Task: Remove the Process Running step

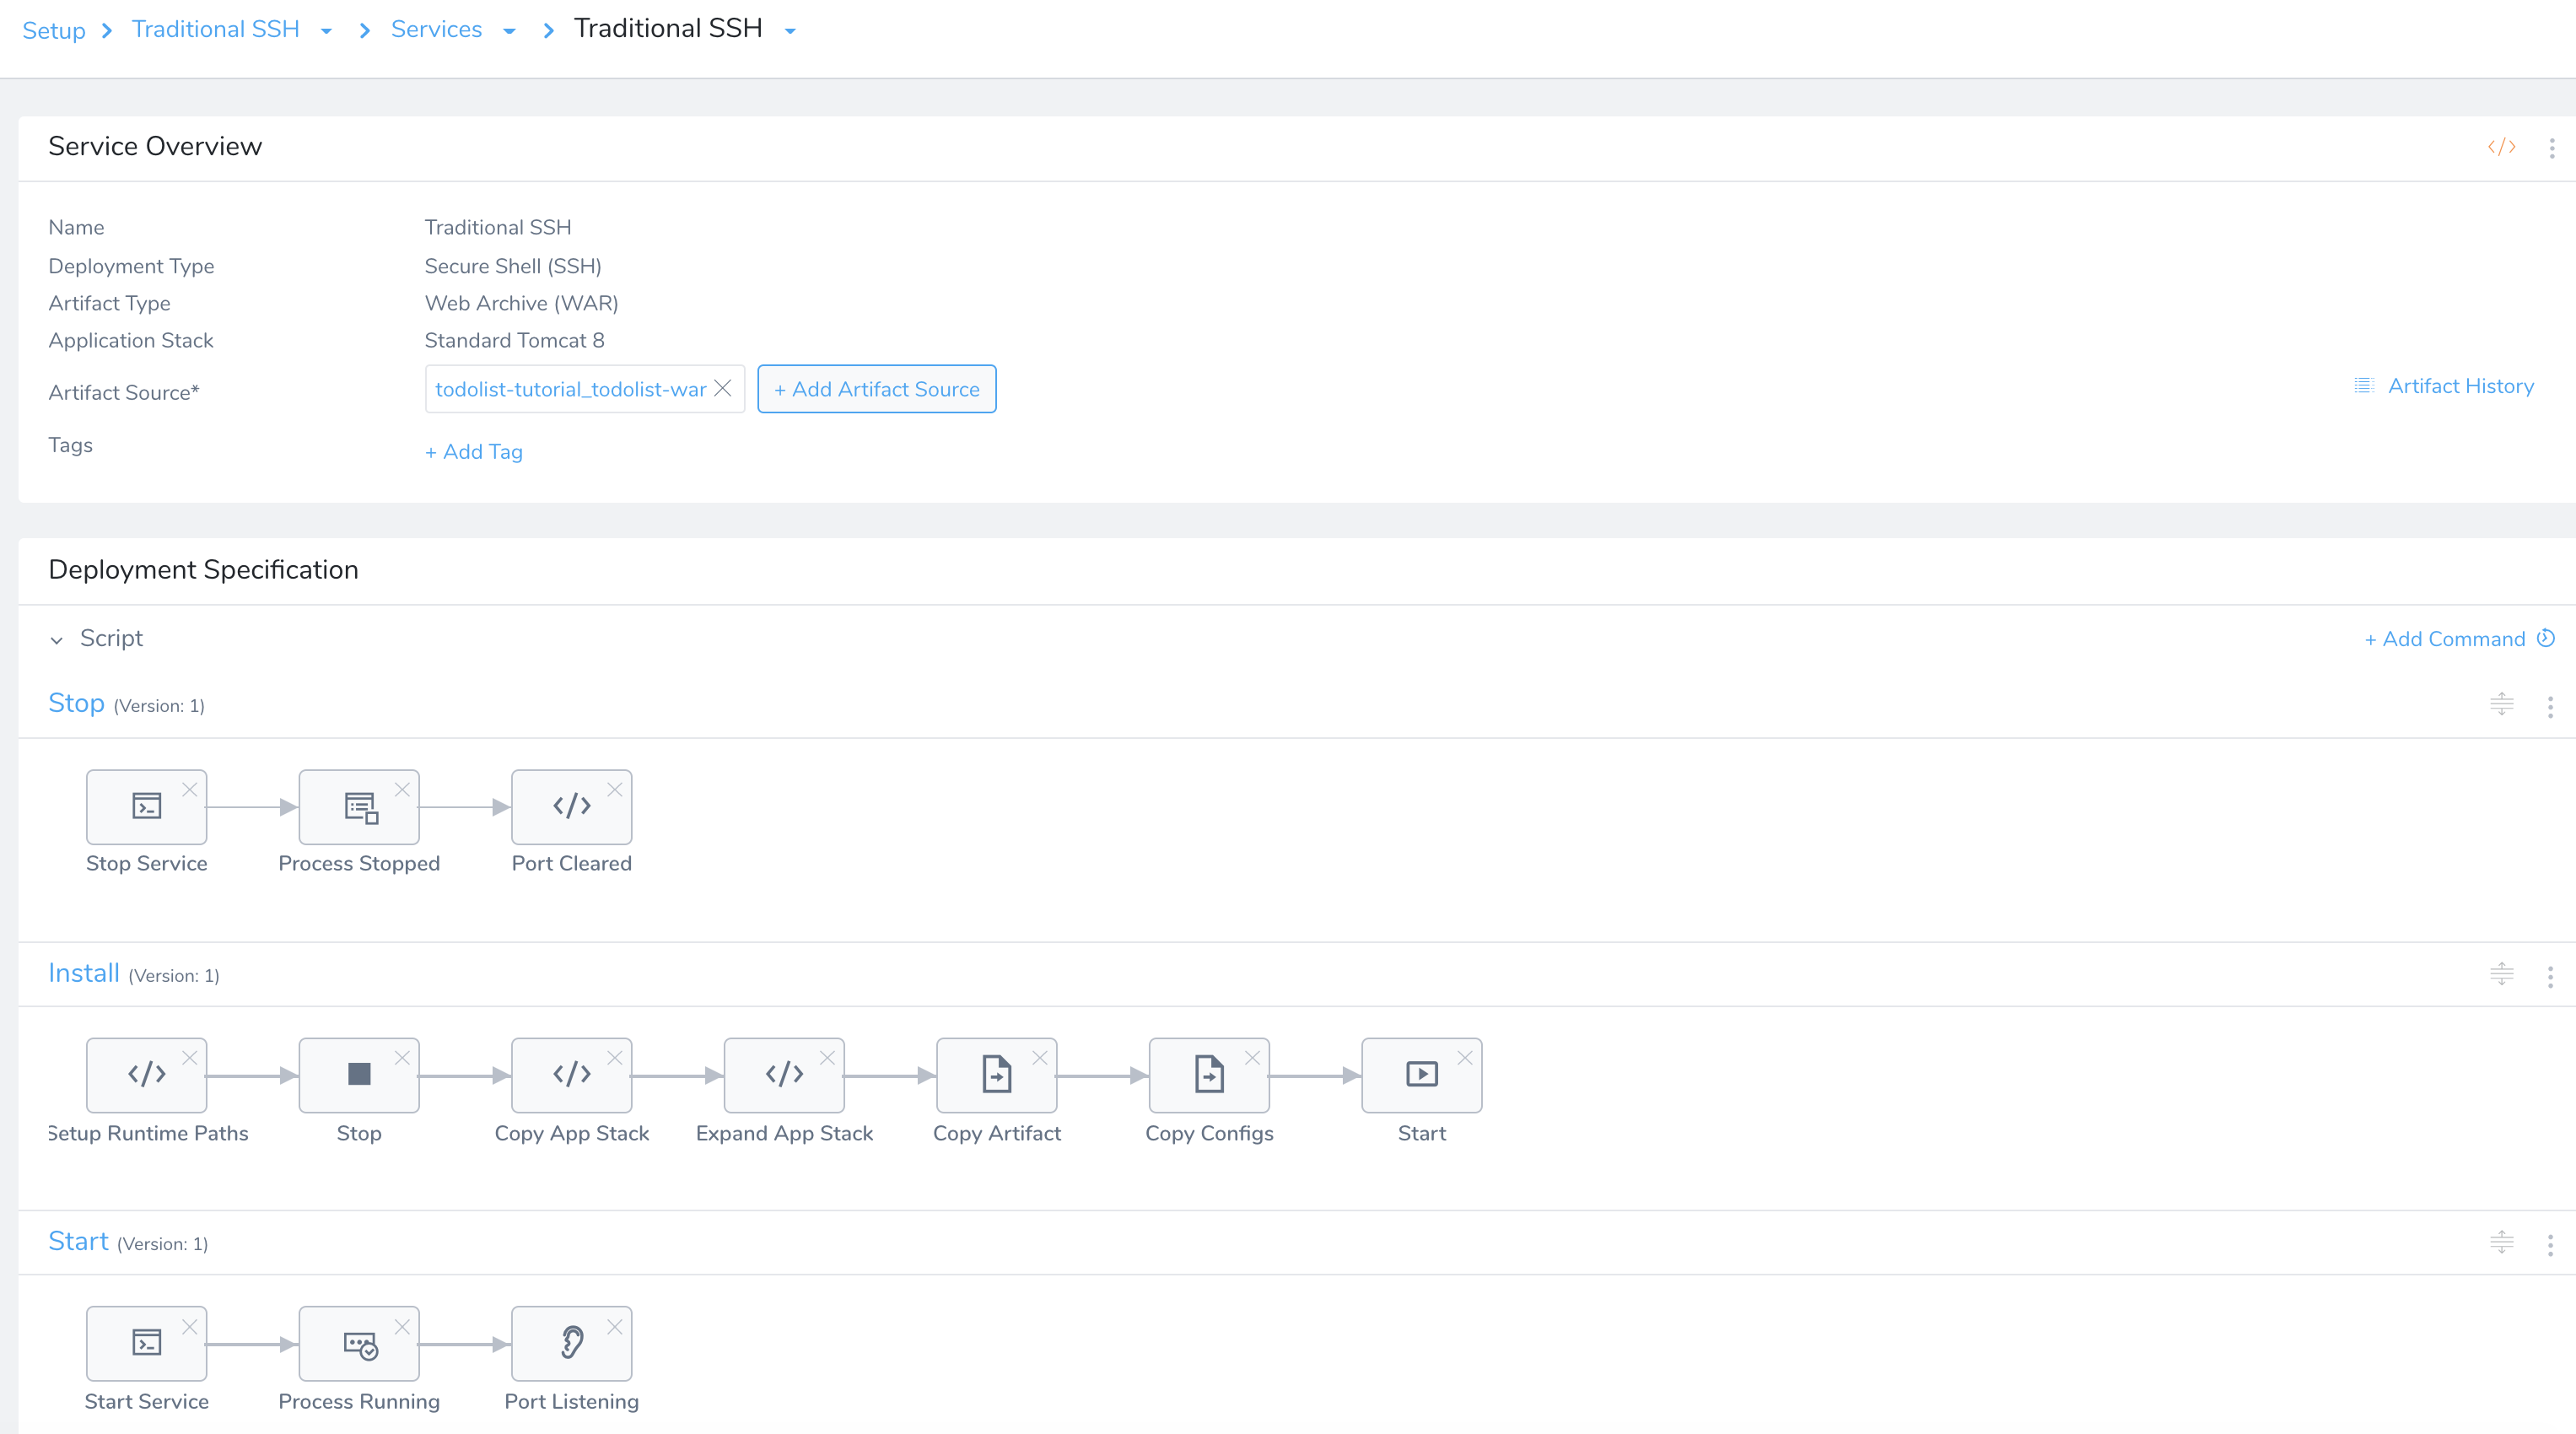Action: click(x=402, y=1326)
